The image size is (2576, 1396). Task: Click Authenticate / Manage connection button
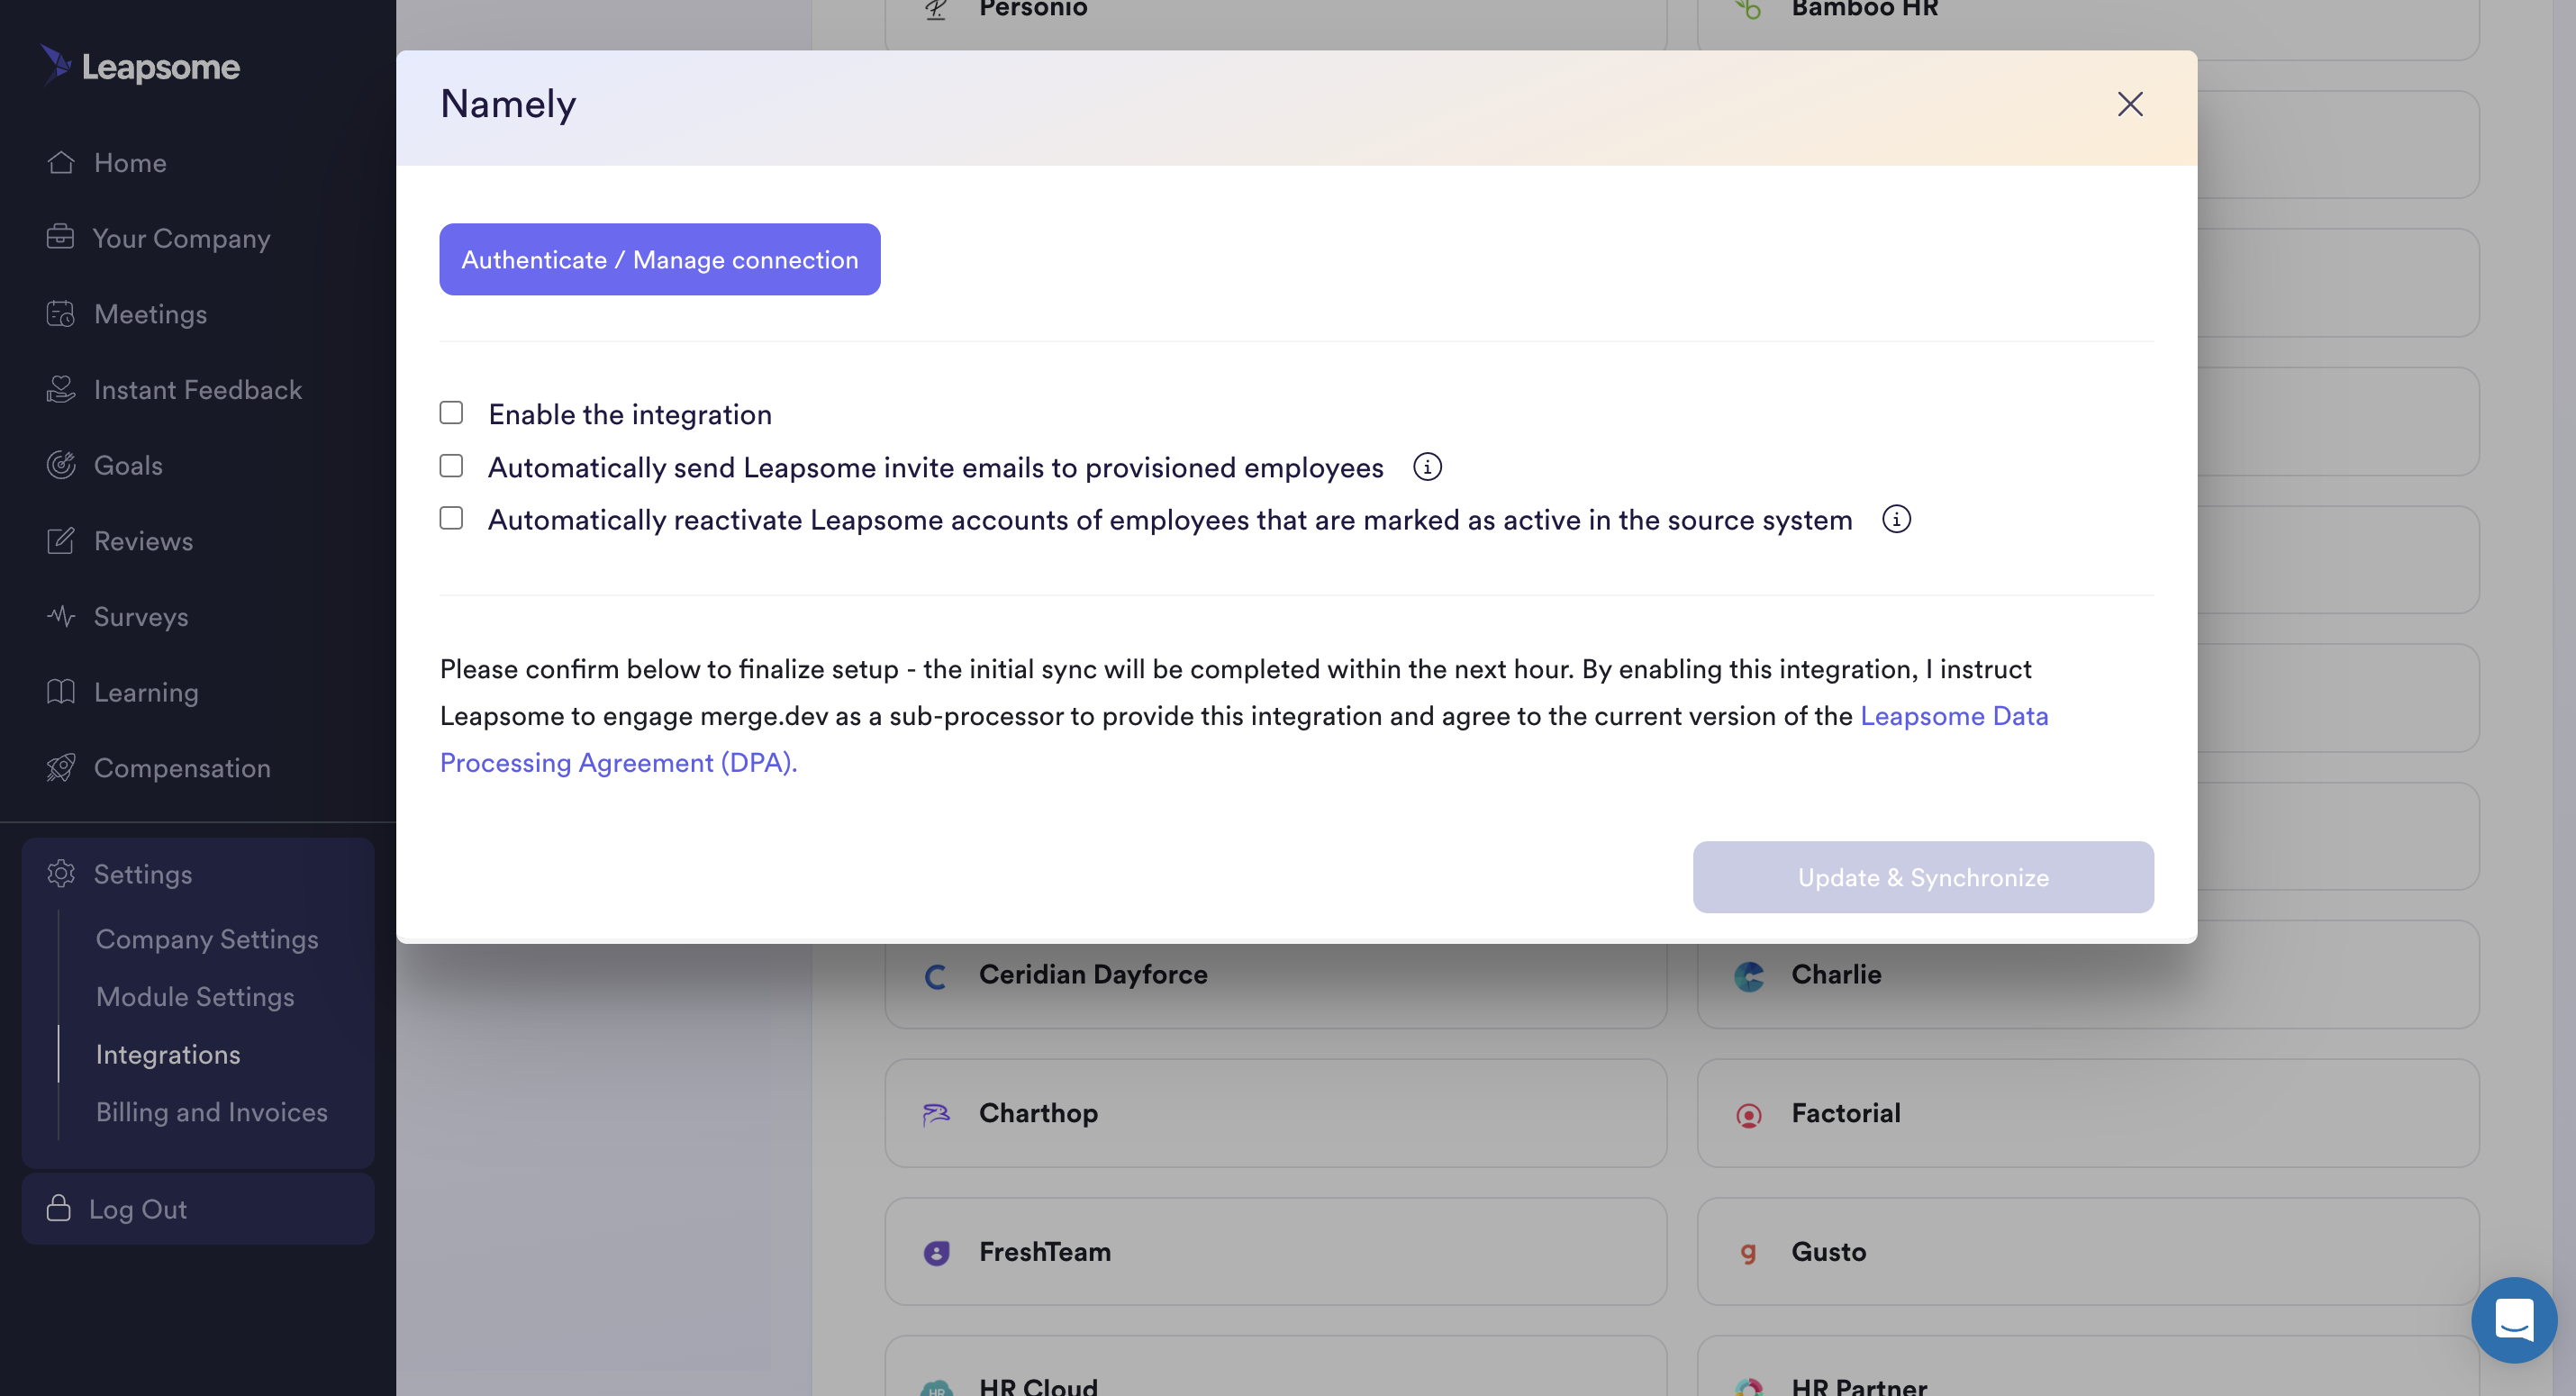pos(660,259)
